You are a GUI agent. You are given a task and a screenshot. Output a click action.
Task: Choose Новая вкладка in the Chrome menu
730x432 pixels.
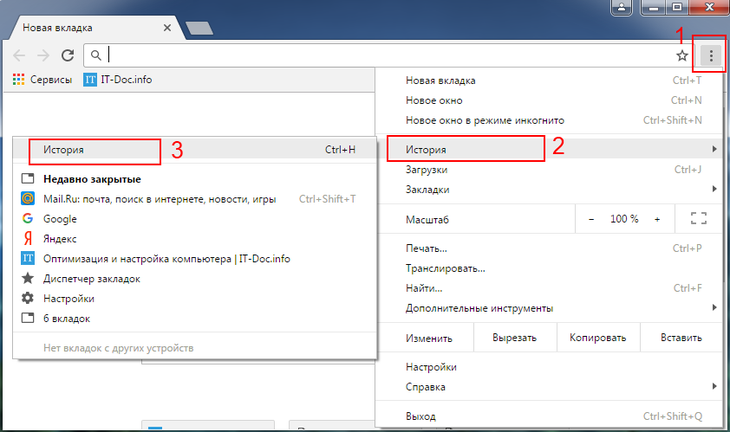[x=549, y=81]
